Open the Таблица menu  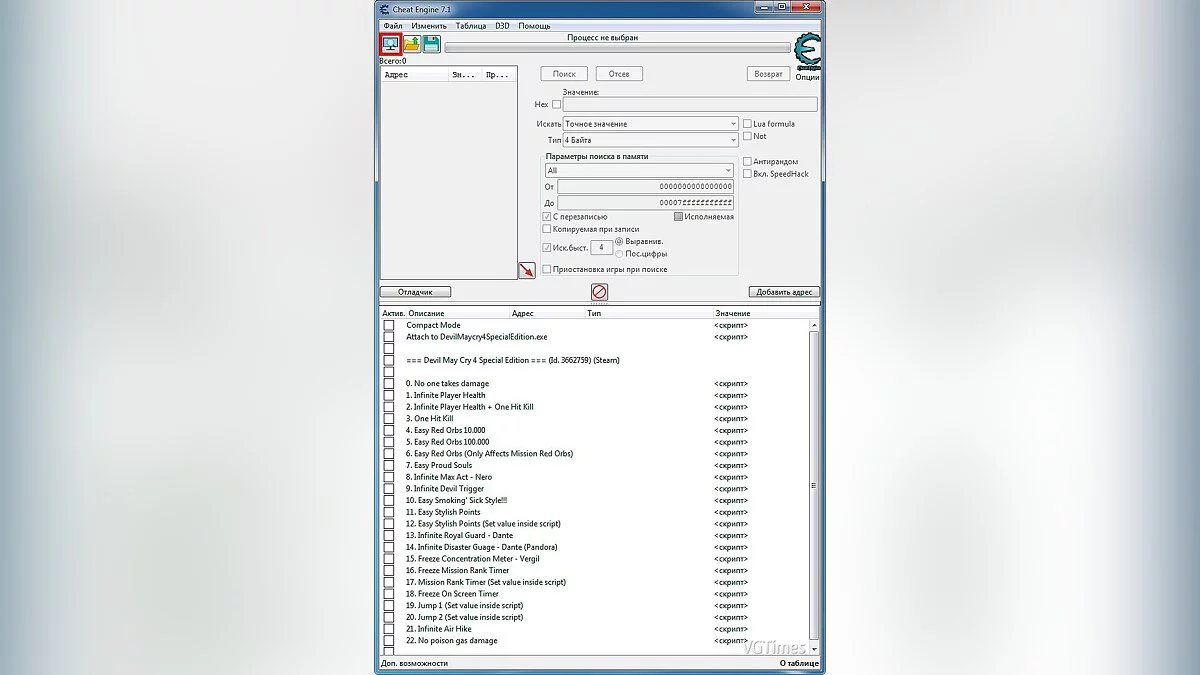click(x=471, y=25)
